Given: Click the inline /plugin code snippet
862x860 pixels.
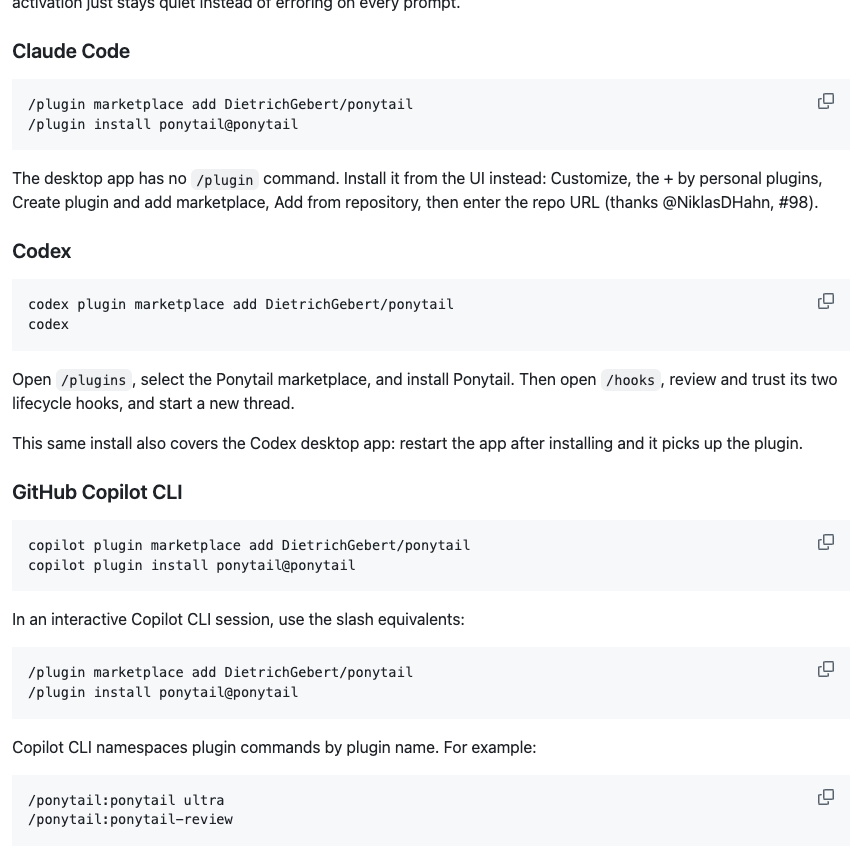Looking at the screenshot, I should tap(225, 180).
